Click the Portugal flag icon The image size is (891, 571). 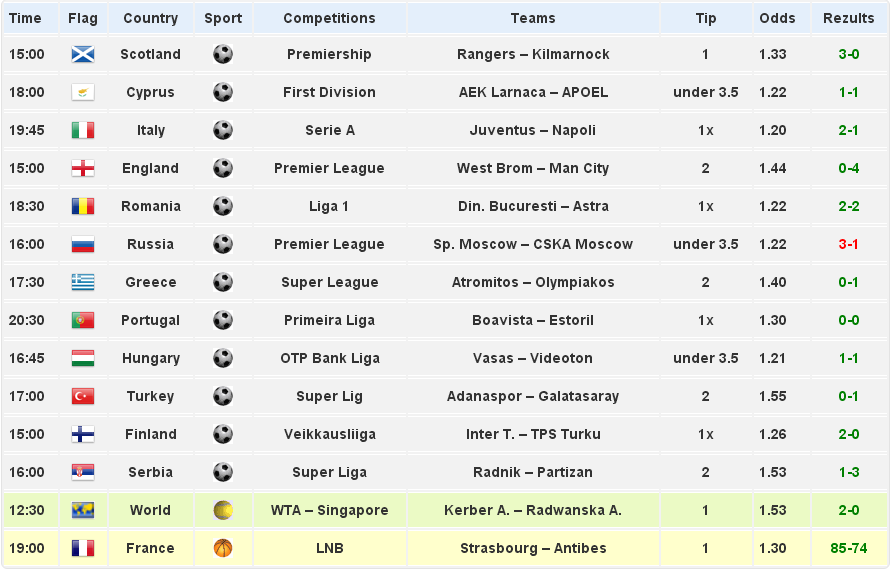83,320
